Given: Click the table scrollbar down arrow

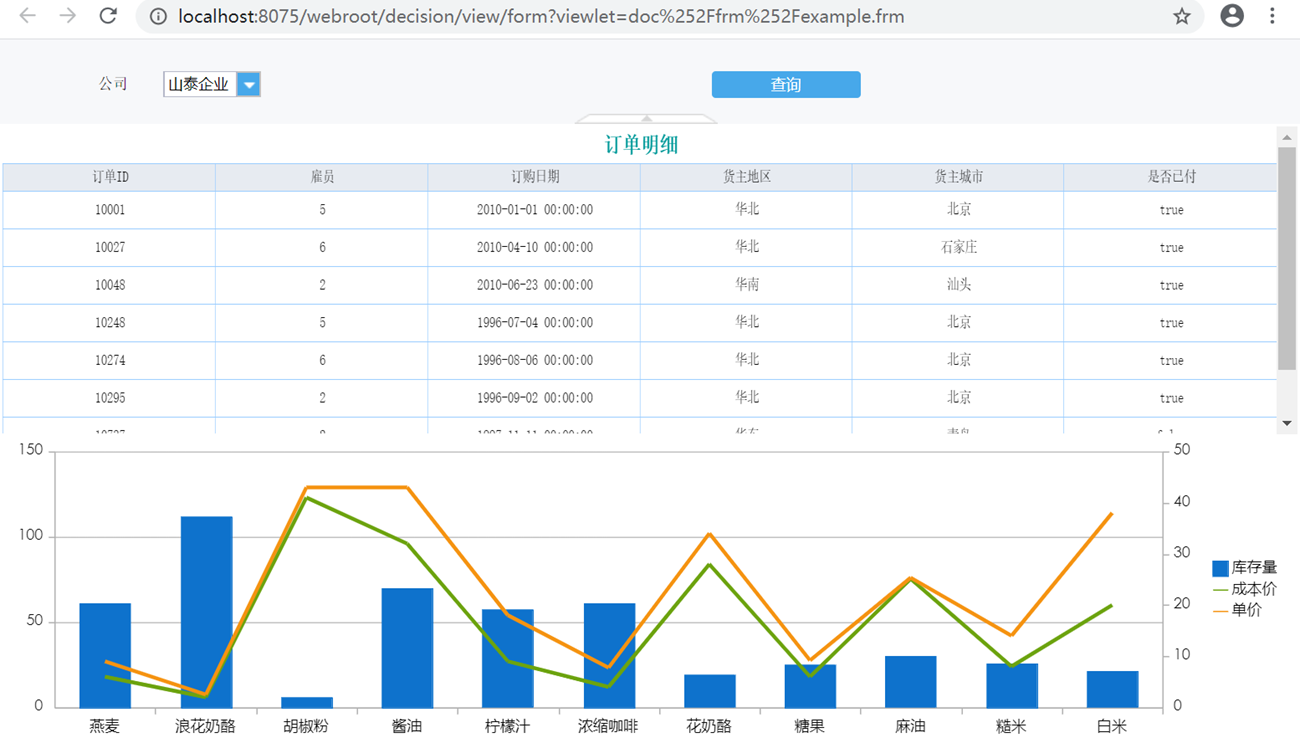Looking at the screenshot, I should (1287, 424).
